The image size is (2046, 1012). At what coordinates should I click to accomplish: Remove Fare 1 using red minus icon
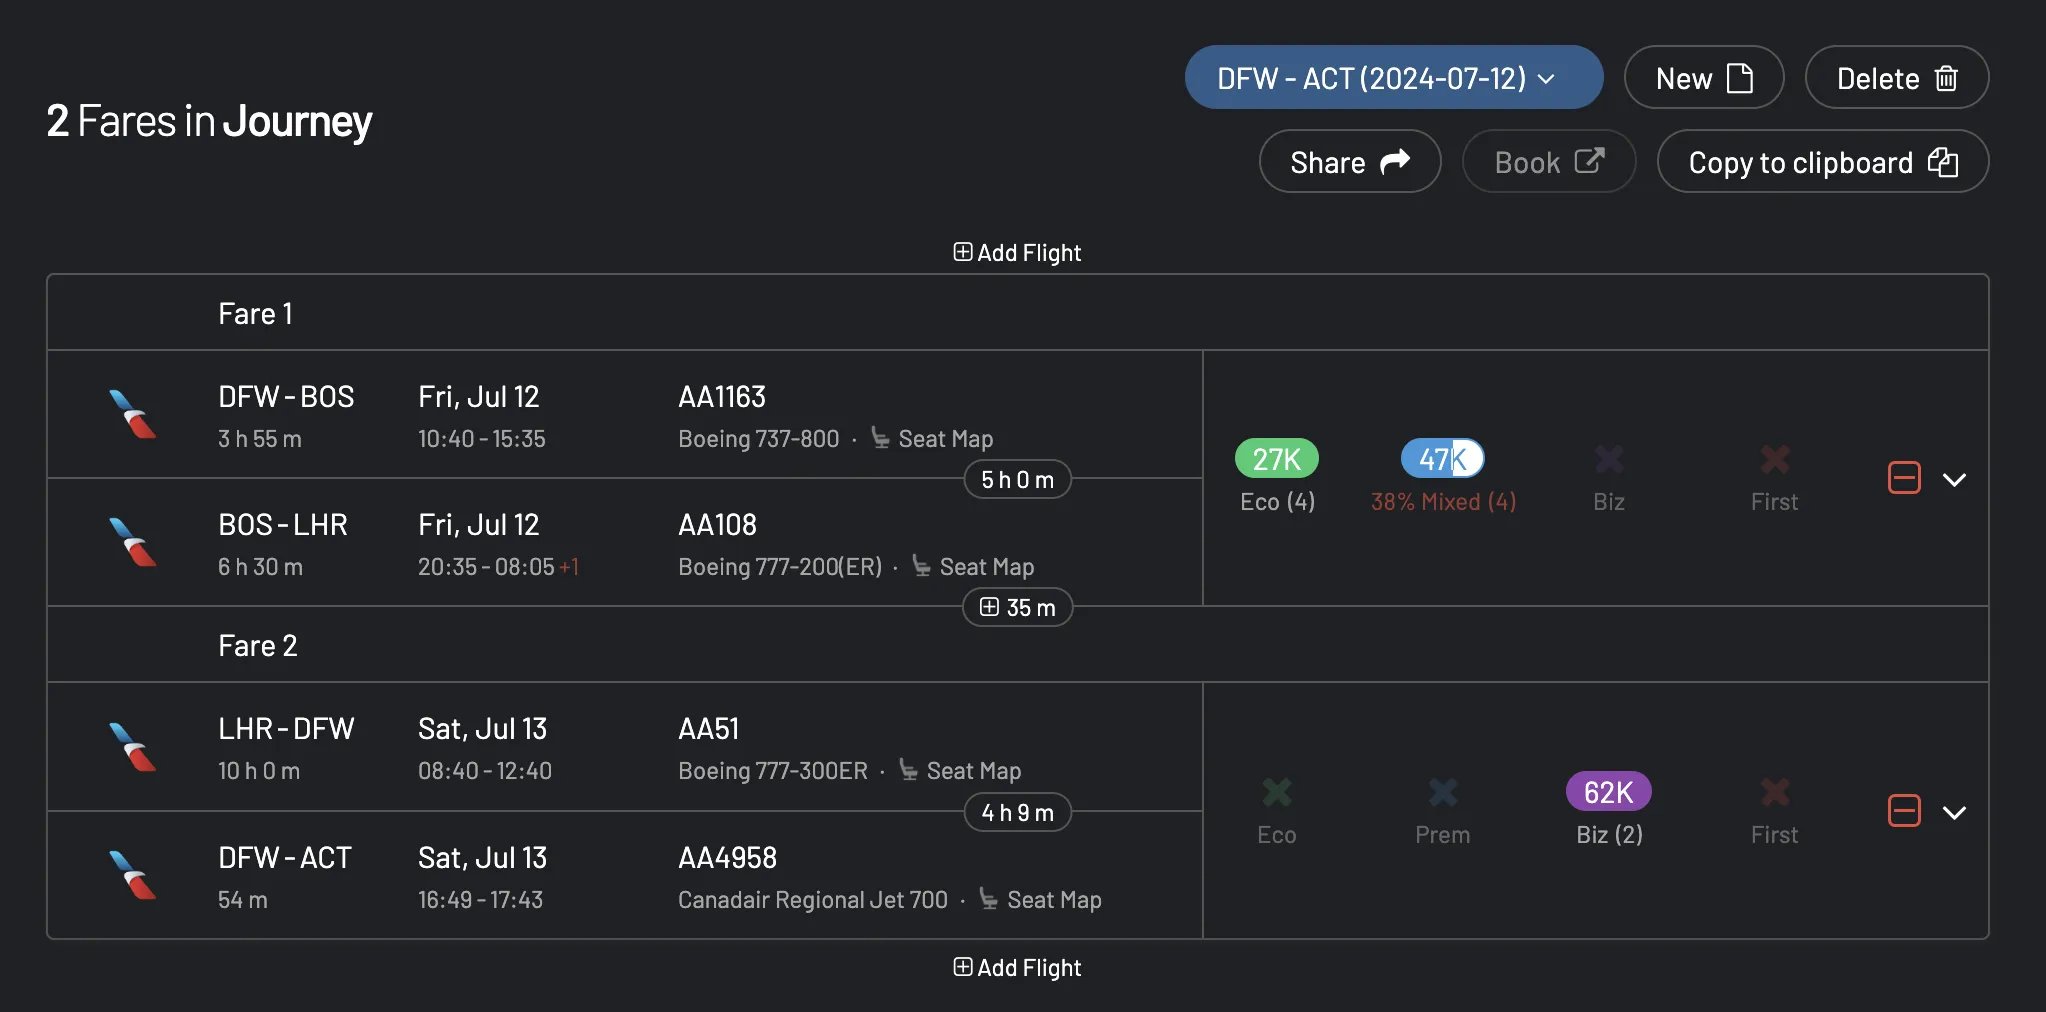[1904, 478]
